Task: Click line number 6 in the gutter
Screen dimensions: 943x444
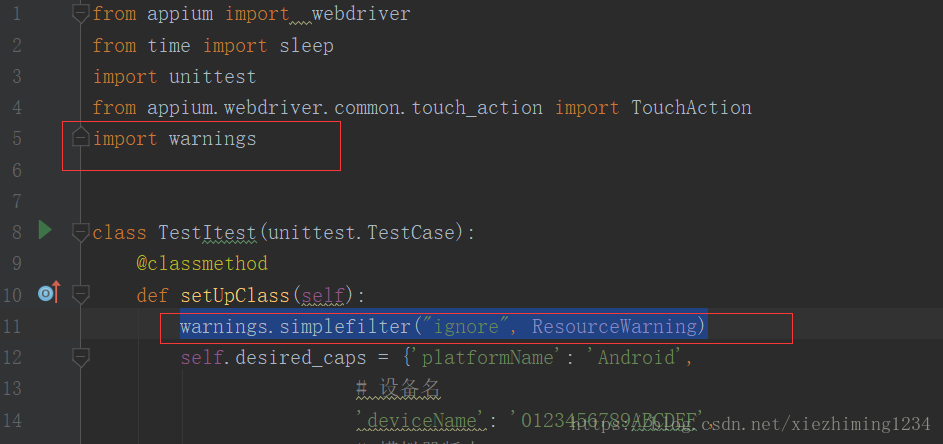Action: tap(16, 170)
